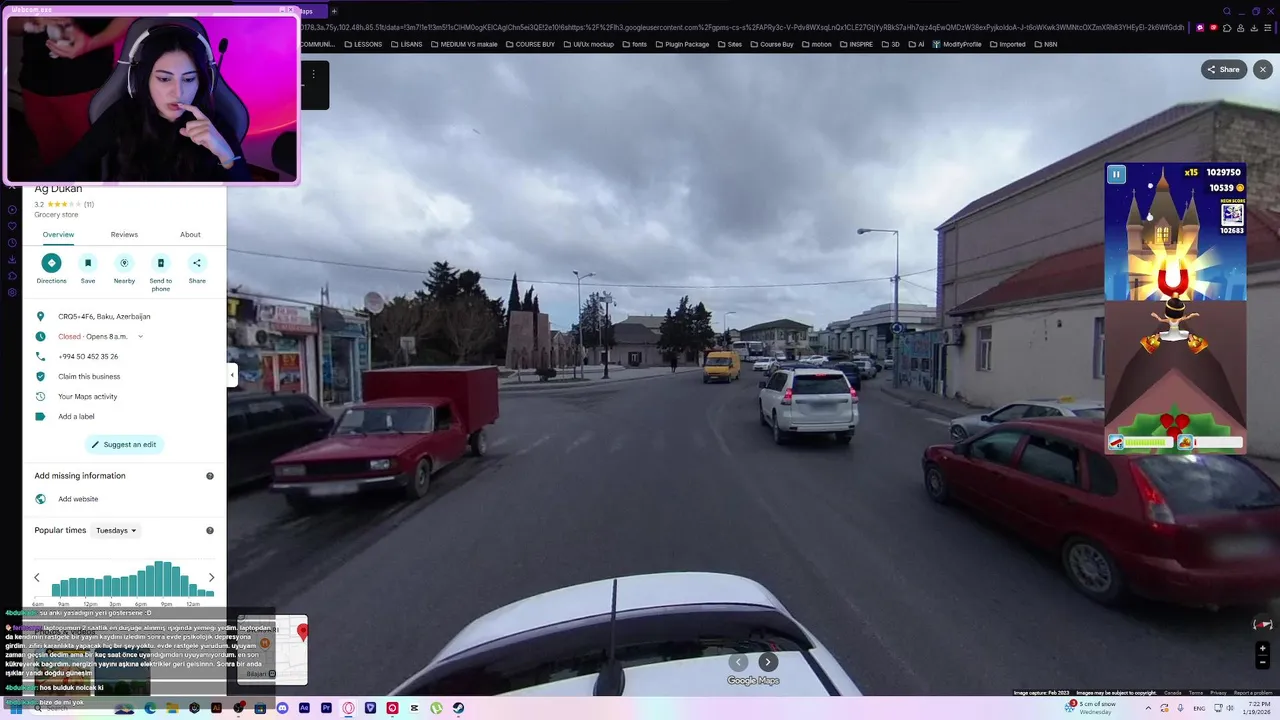Switch to the About tab
Viewport: 1280px width, 720px height.
pos(190,235)
